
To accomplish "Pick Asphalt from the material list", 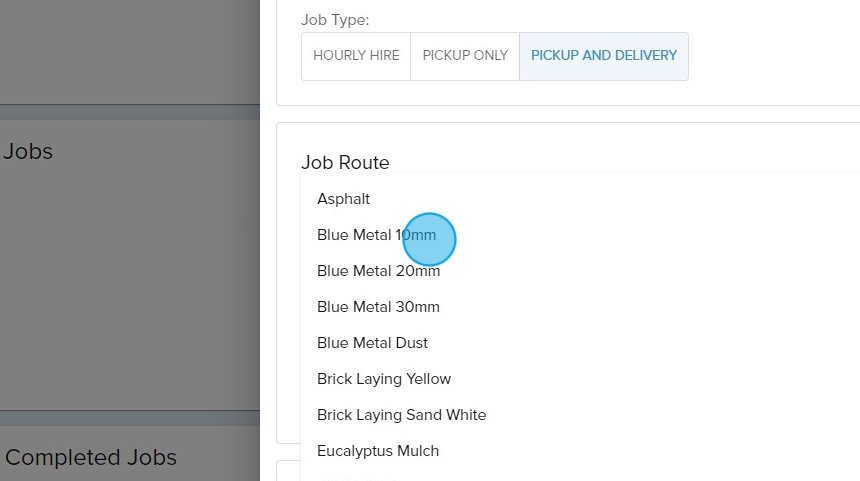I will [x=344, y=199].
